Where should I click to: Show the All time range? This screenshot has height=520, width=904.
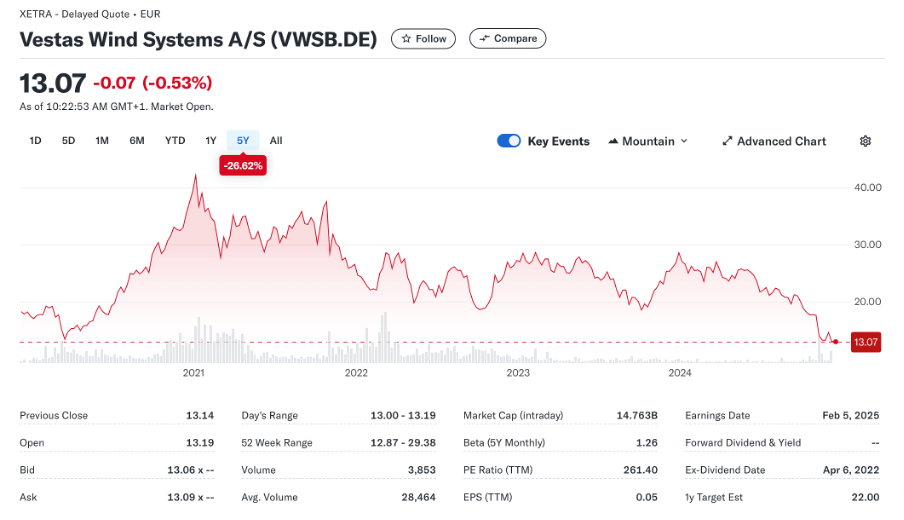pyautogui.click(x=276, y=140)
